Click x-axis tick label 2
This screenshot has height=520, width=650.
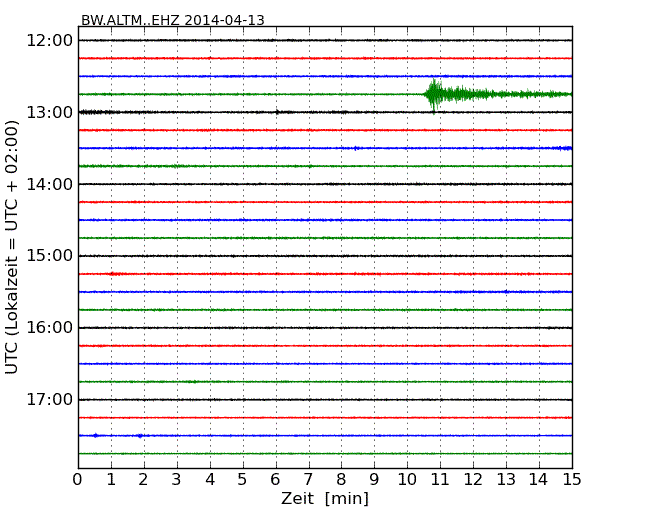click(x=143, y=479)
